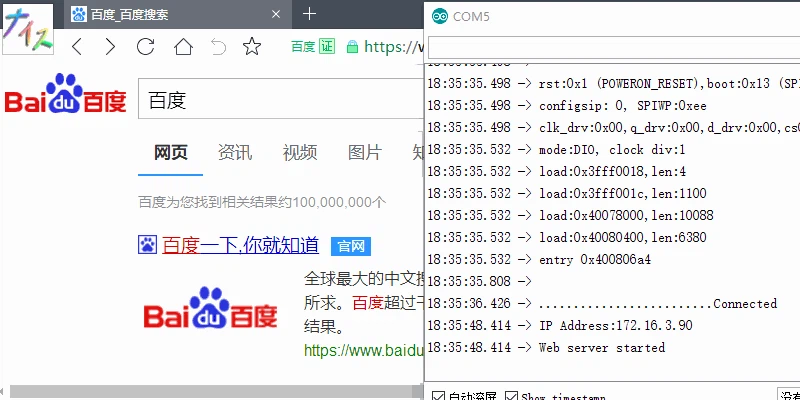This screenshot has width=800, height=400.
Task: Open the line-ending dropdown in COM5 window
Action: pos(789,395)
